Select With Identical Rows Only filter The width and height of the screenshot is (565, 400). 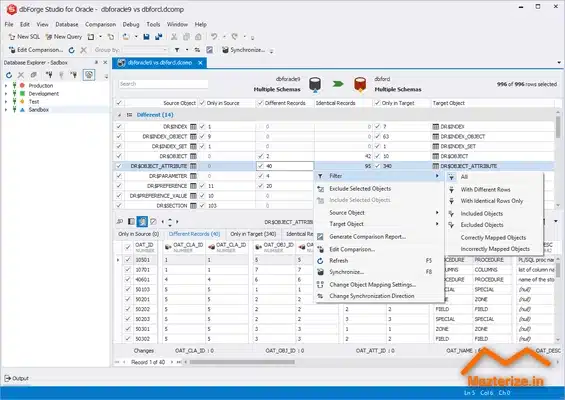click(x=494, y=201)
